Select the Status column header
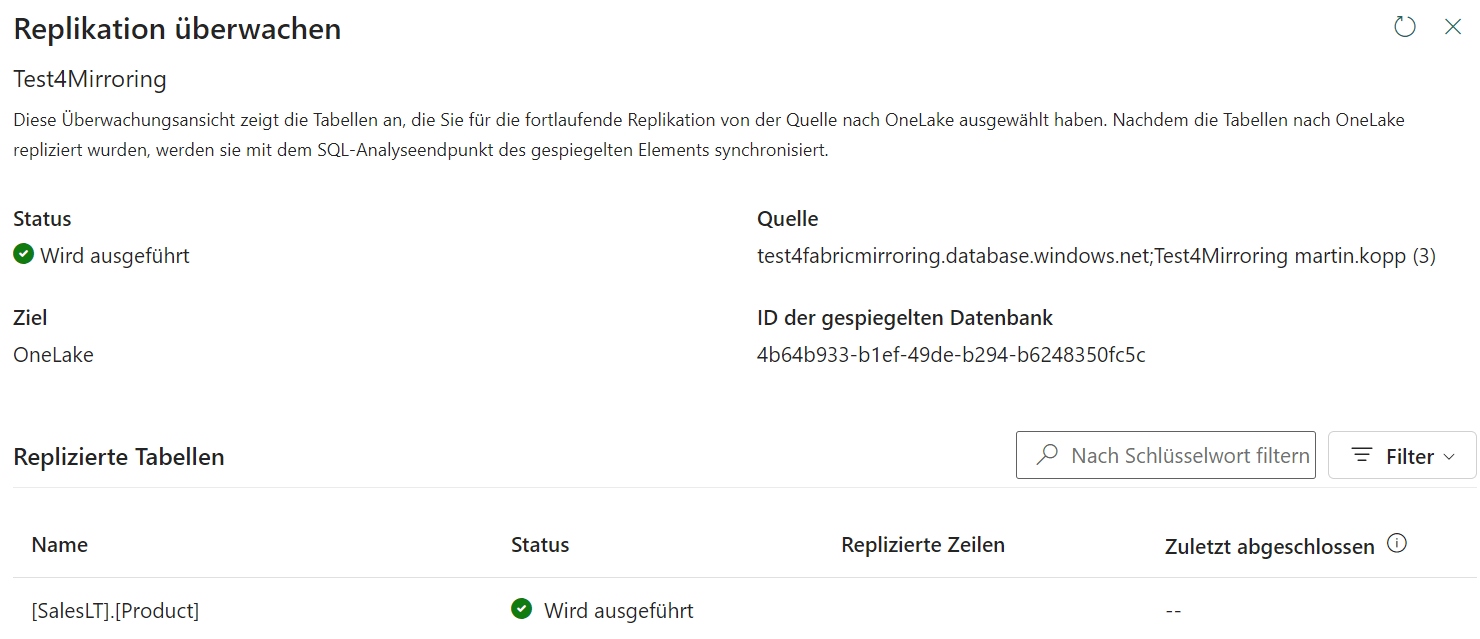1480x639 pixels. coord(540,544)
